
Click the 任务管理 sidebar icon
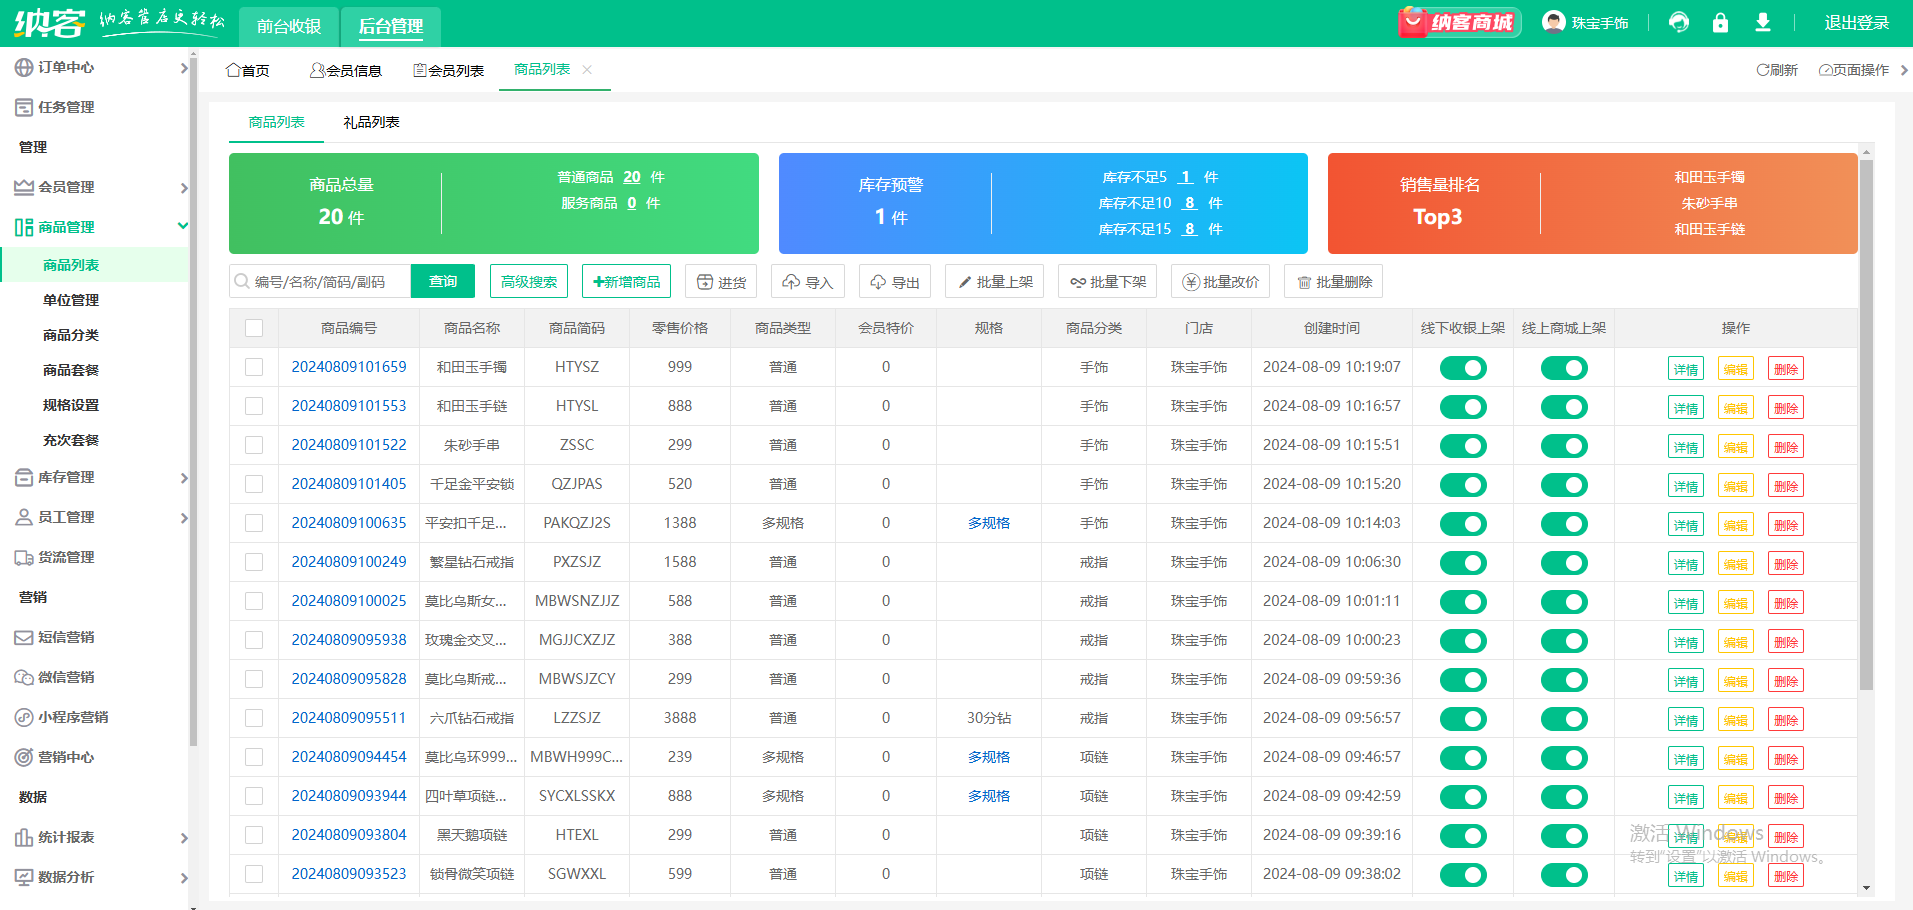point(24,107)
